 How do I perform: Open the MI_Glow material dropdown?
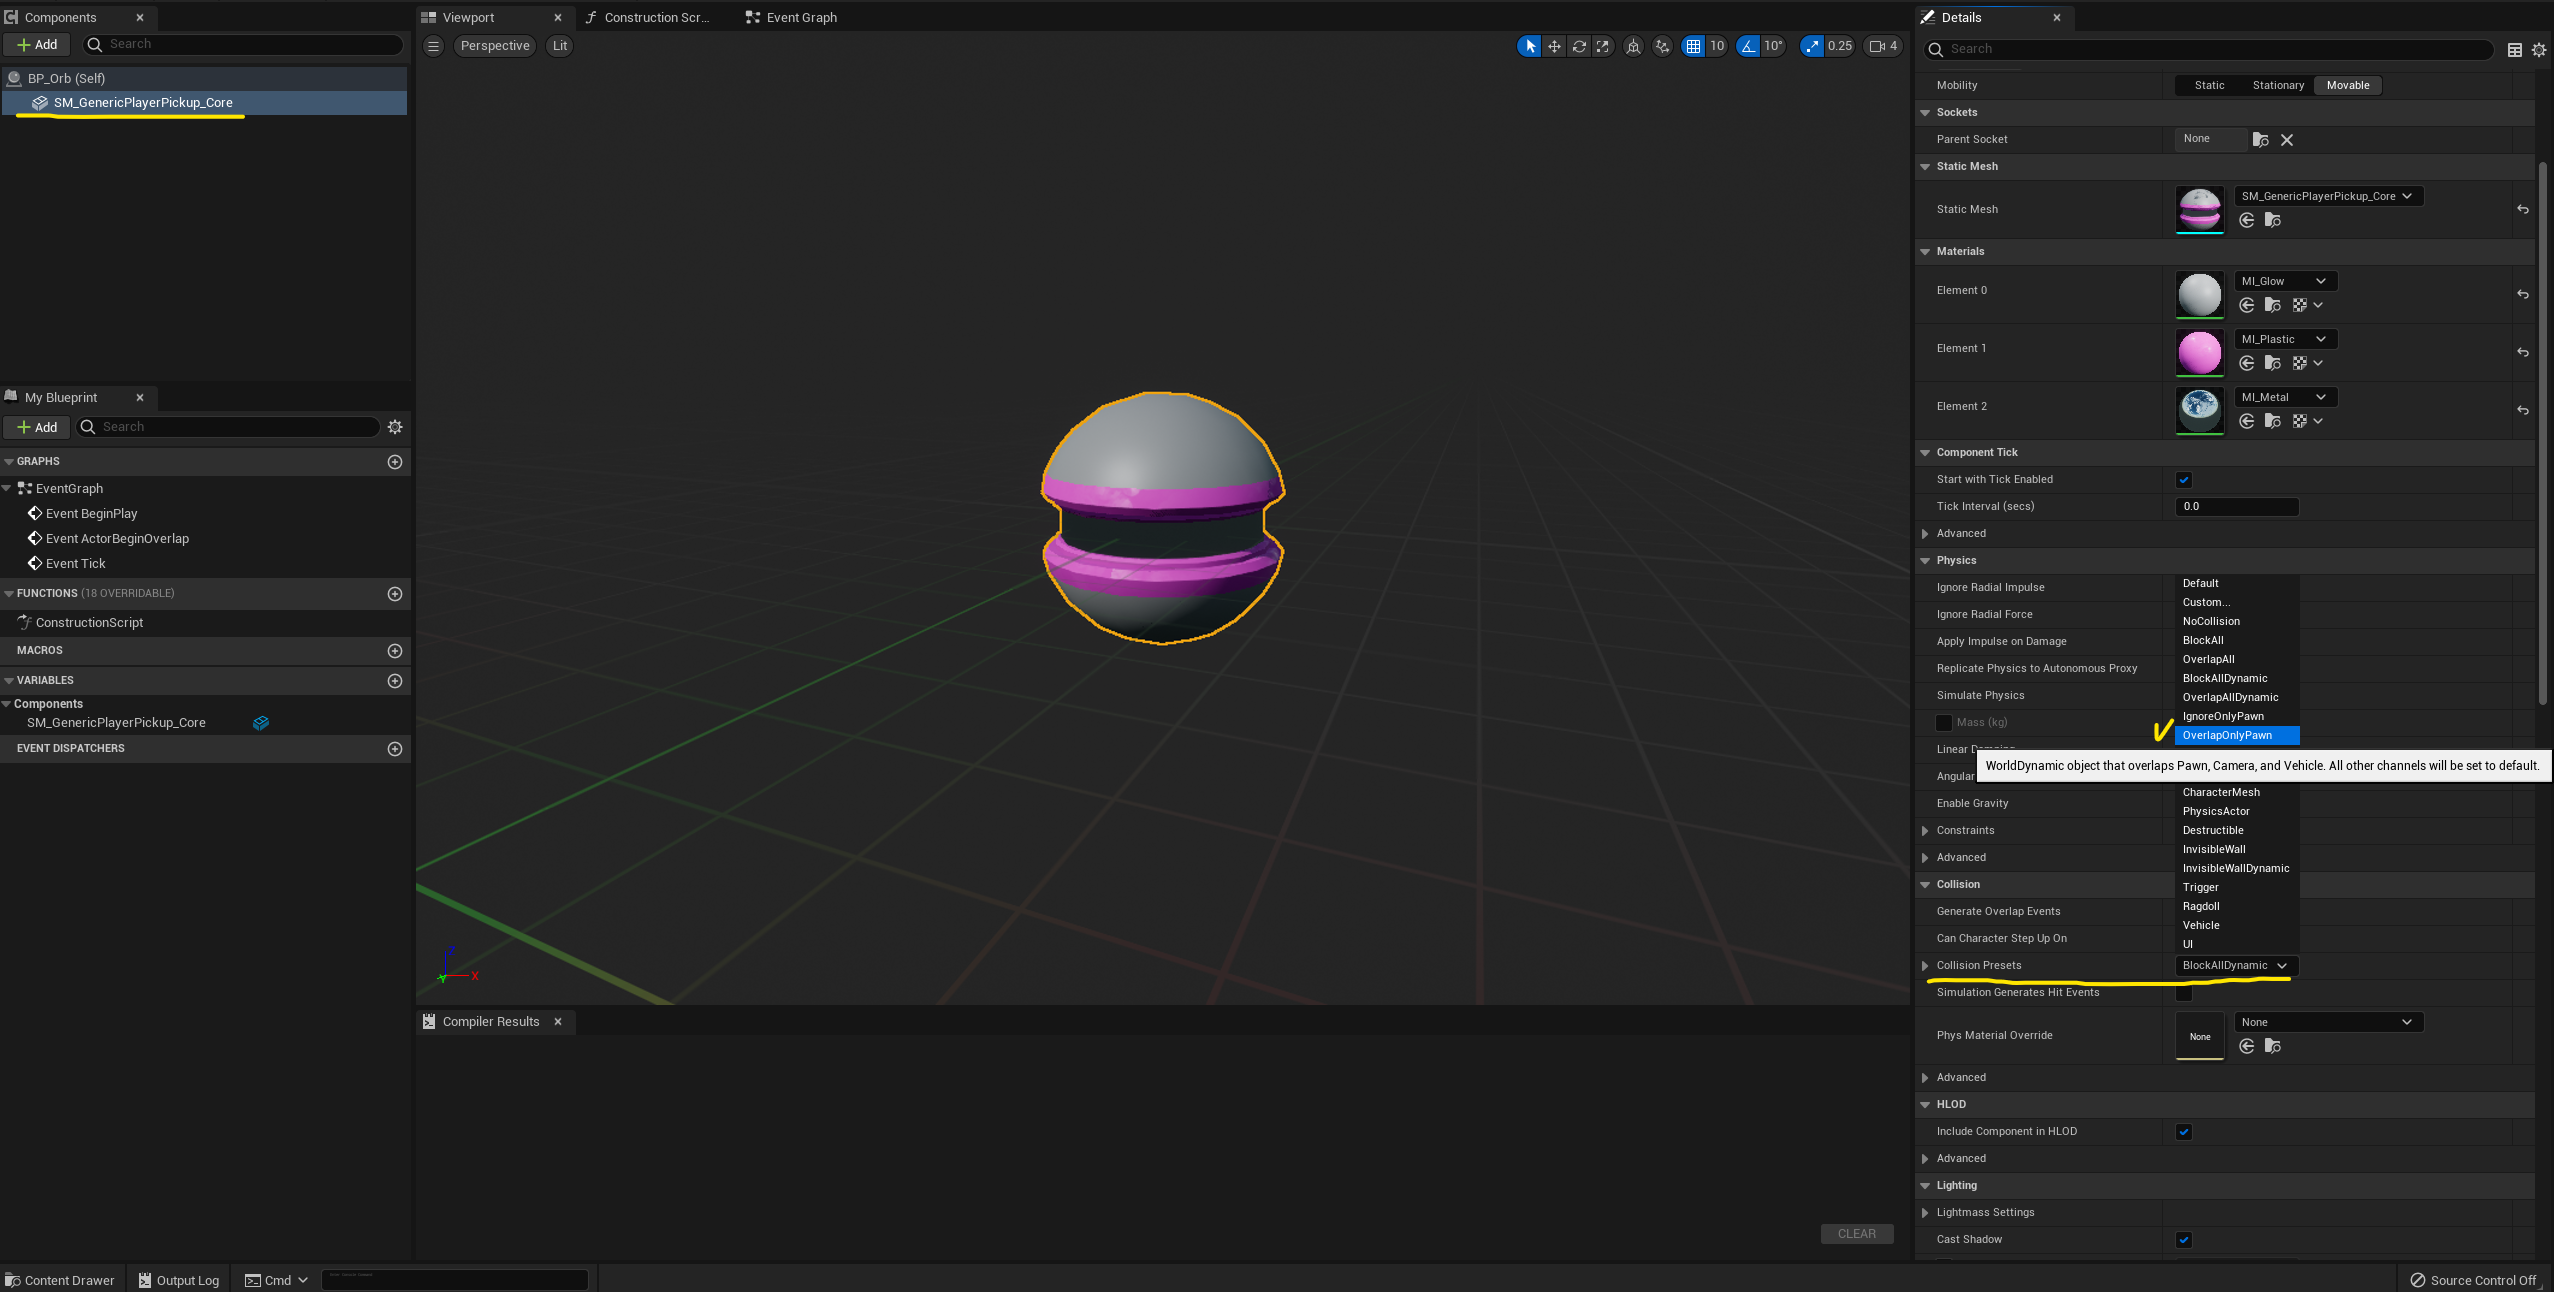[2285, 282]
